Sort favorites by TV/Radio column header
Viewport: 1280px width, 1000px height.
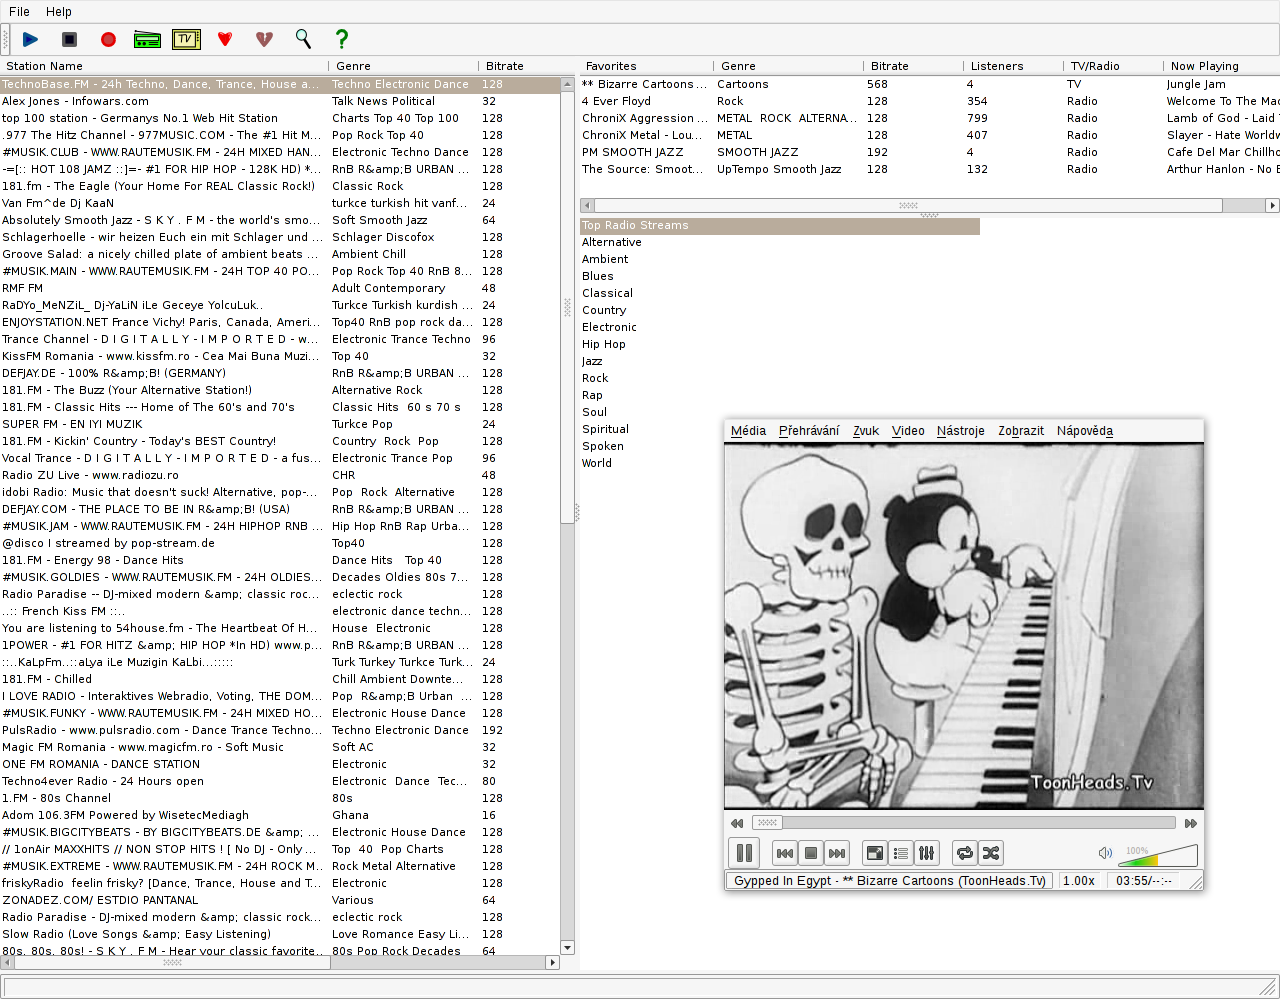[1113, 66]
